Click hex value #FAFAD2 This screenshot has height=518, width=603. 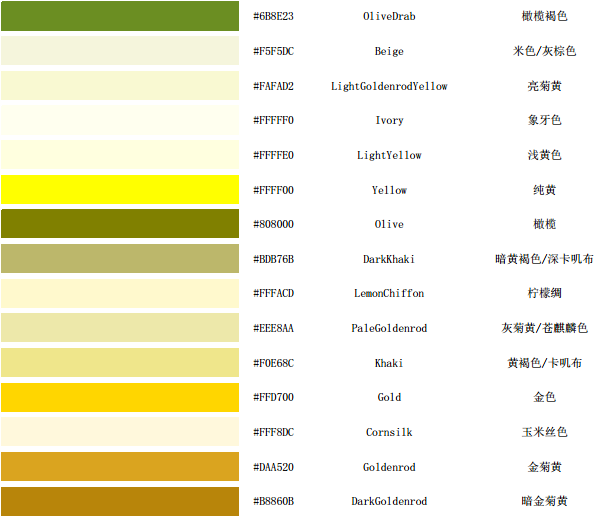(273, 86)
